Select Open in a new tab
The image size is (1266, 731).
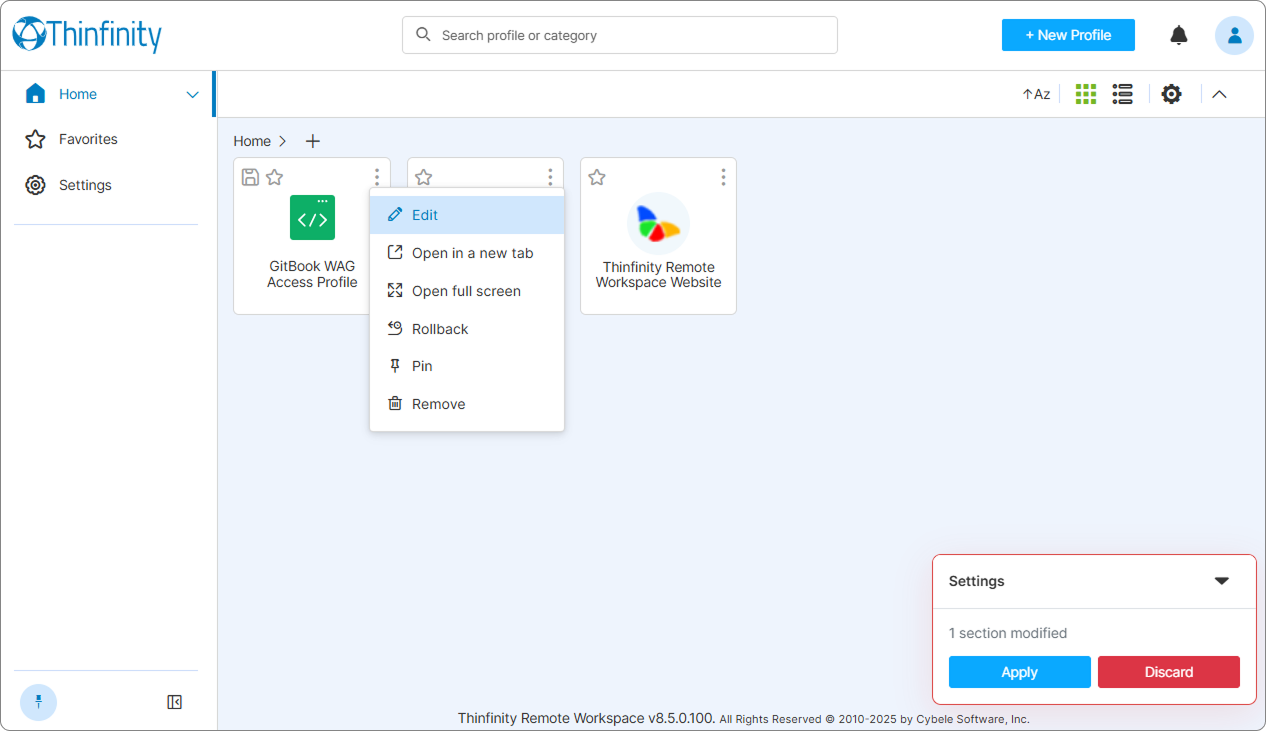(467, 253)
